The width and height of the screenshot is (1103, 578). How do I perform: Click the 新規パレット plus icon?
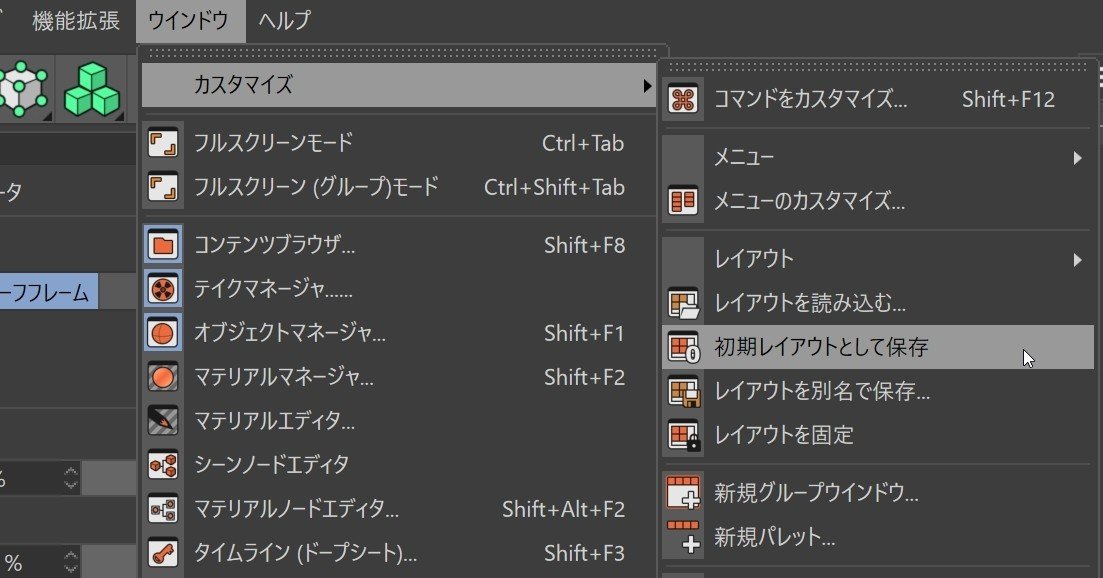pyautogui.click(x=683, y=537)
